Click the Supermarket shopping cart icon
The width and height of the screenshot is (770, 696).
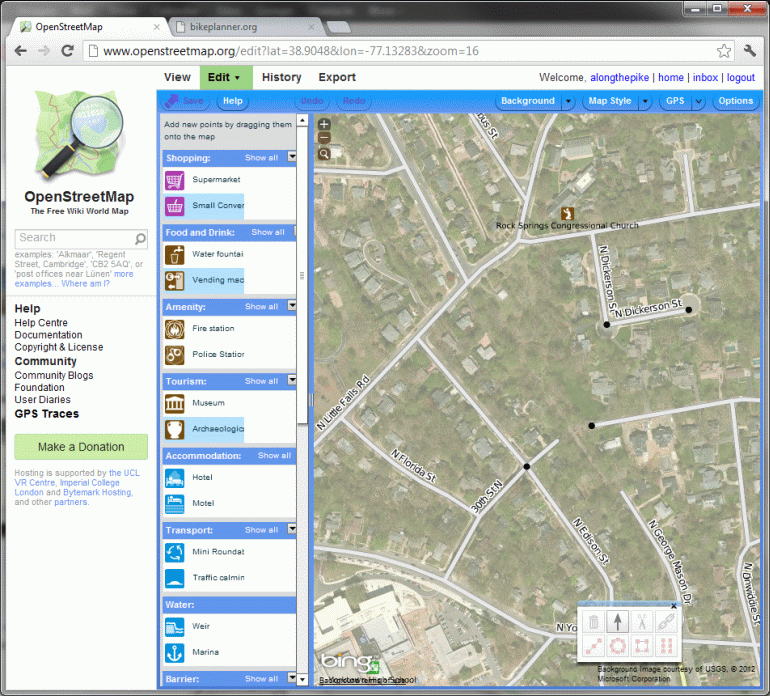click(x=174, y=180)
